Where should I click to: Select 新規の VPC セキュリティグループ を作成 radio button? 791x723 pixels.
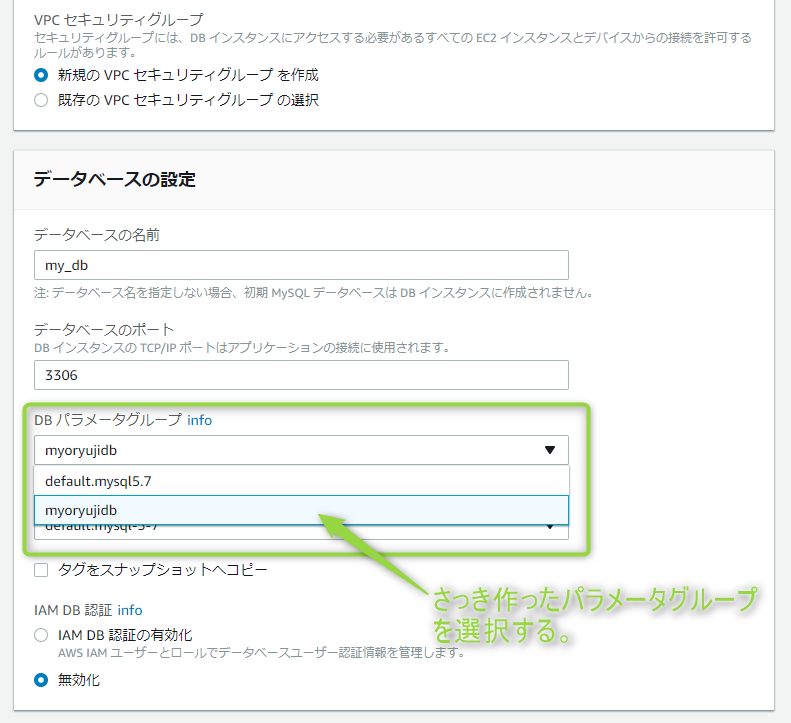point(41,75)
